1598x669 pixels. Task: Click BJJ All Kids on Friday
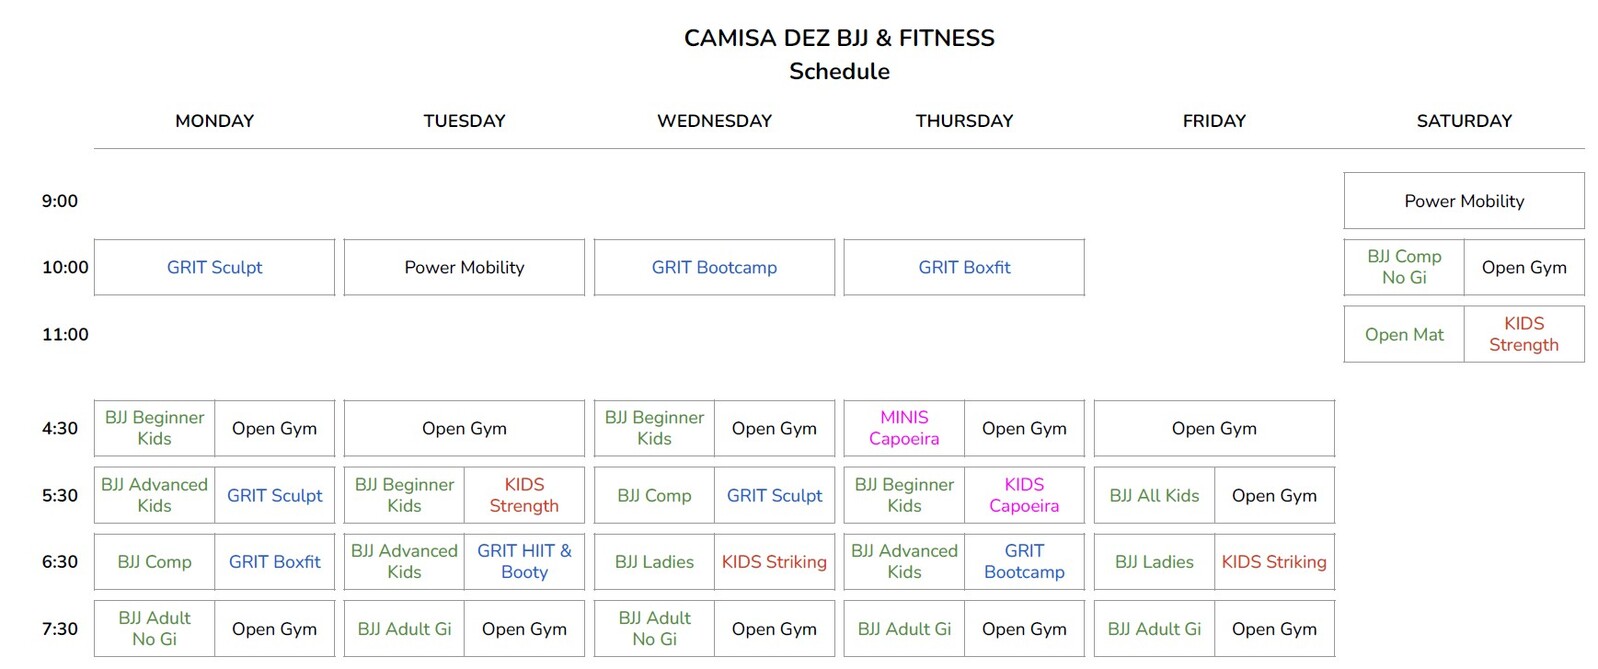[x=1154, y=495]
